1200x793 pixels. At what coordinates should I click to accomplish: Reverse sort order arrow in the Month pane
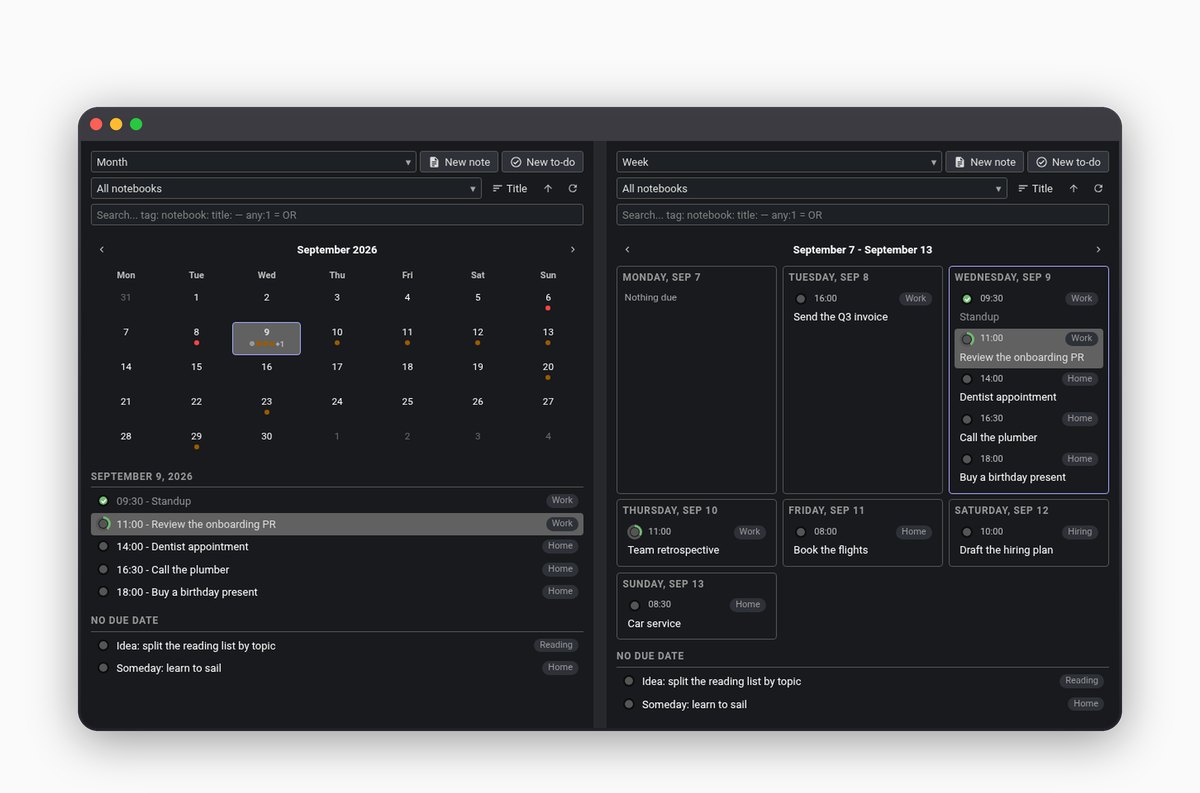[x=548, y=188]
